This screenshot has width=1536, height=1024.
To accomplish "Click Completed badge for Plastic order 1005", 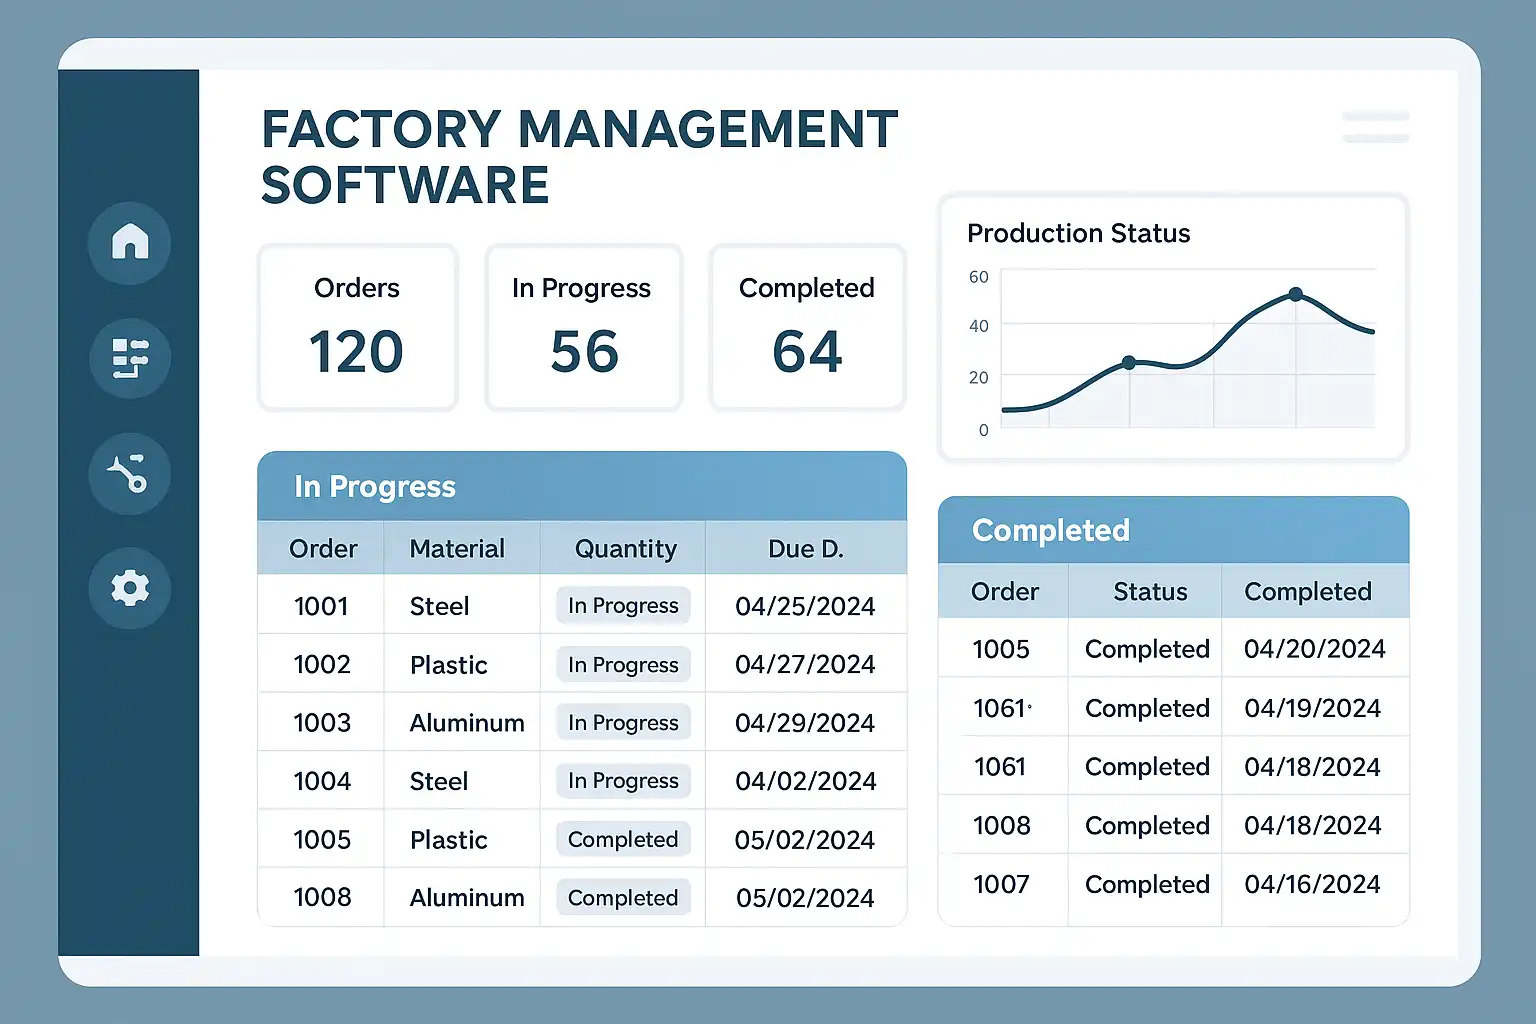I will (623, 840).
